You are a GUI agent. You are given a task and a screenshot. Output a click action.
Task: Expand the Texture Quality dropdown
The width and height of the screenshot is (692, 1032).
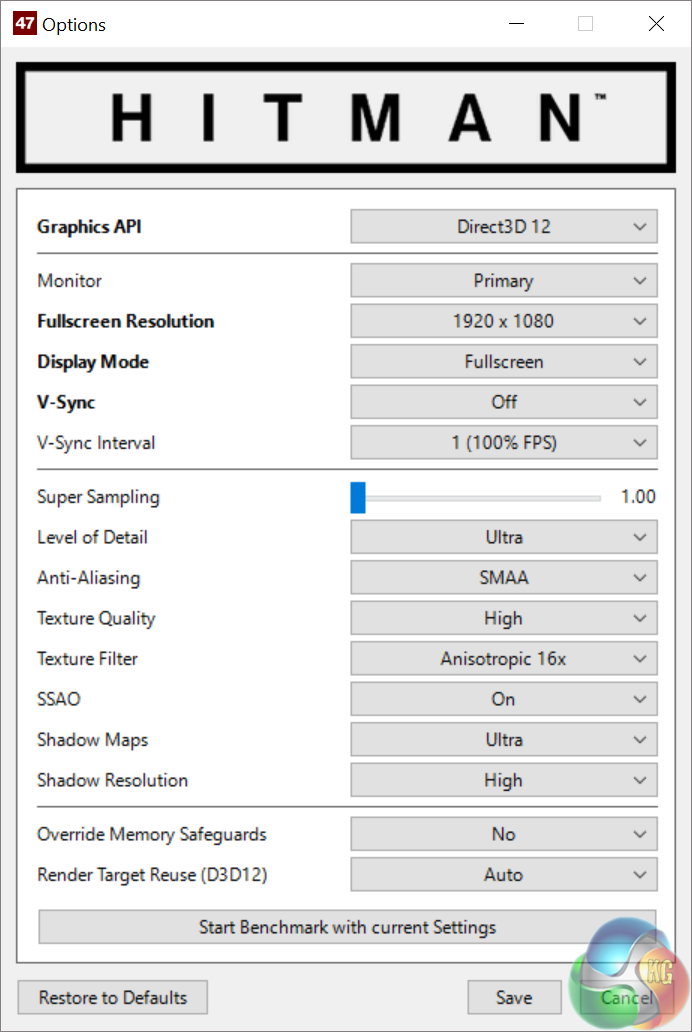(x=504, y=618)
